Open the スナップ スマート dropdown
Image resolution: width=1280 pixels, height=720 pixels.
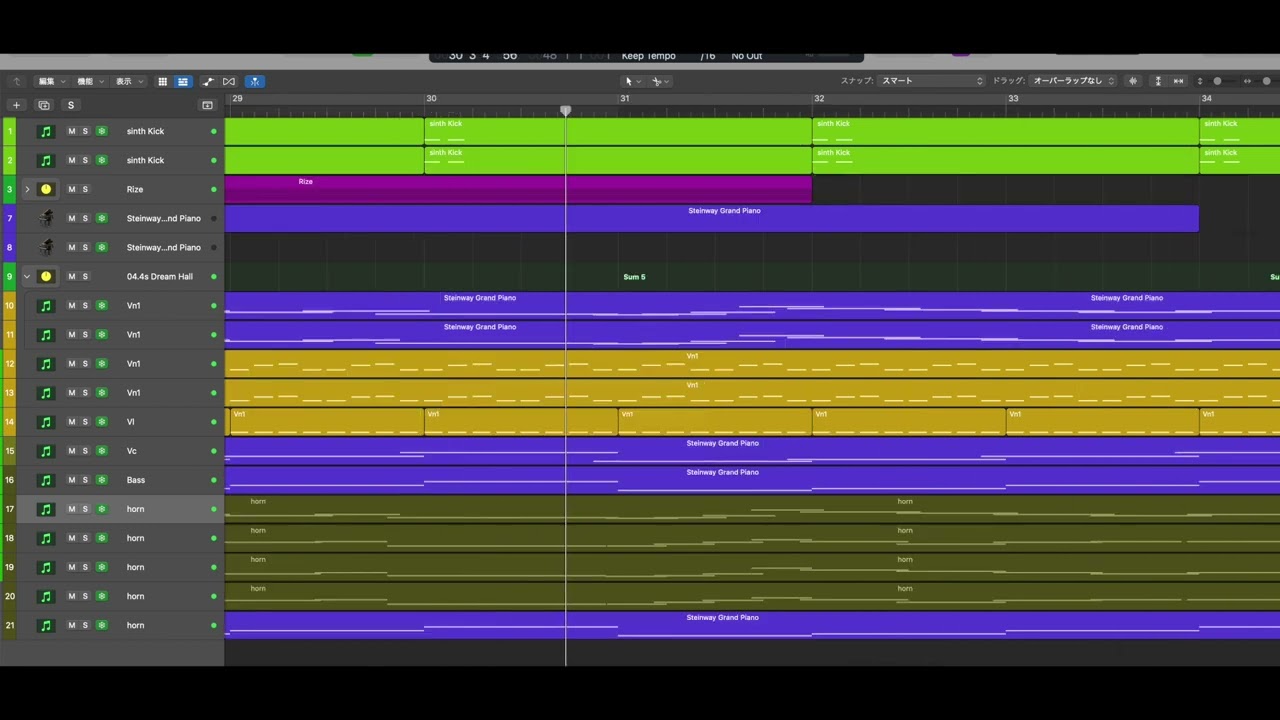(x=932, y=81)
